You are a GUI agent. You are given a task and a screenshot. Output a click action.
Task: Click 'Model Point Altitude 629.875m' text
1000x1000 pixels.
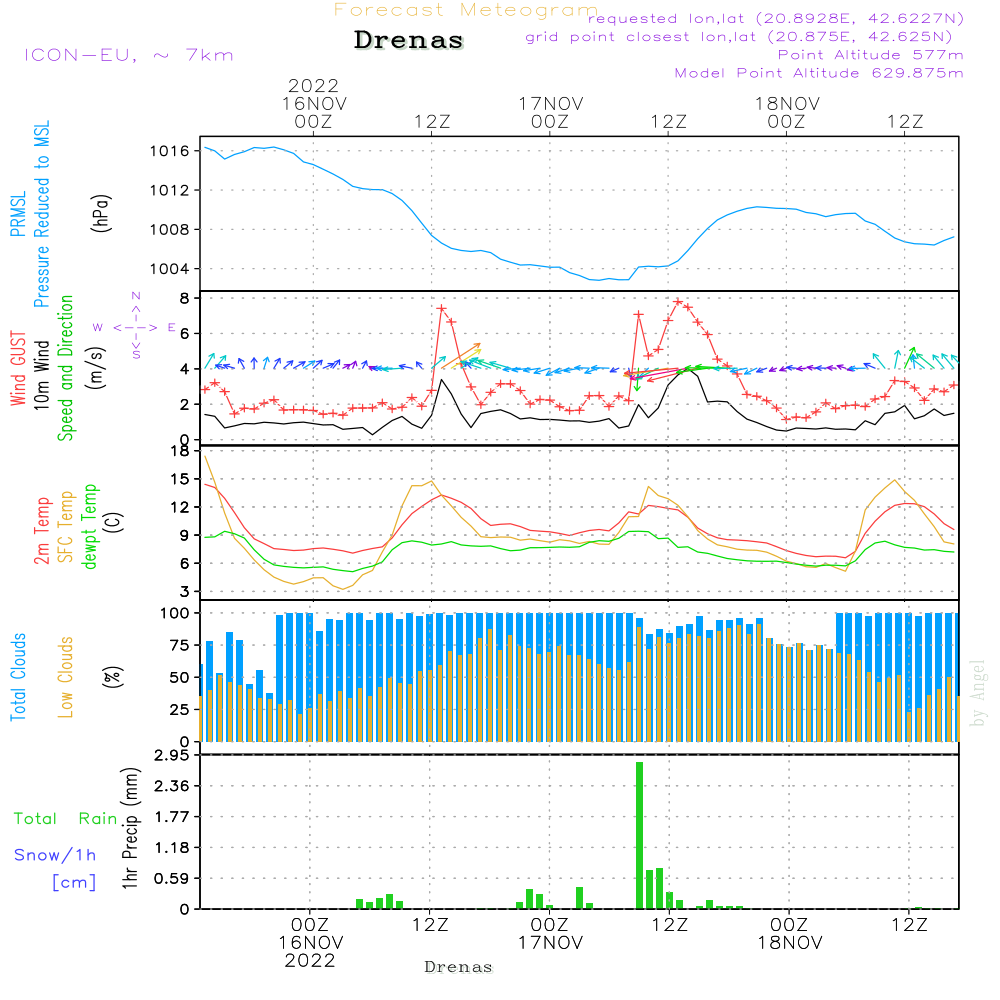[x=819, y=73]
